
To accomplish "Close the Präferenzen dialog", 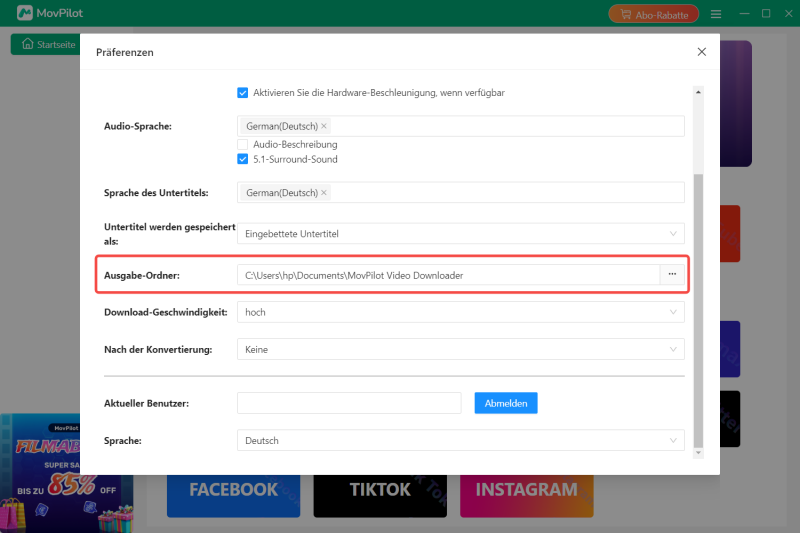I will pyautogui.click(x=702, y=52).
